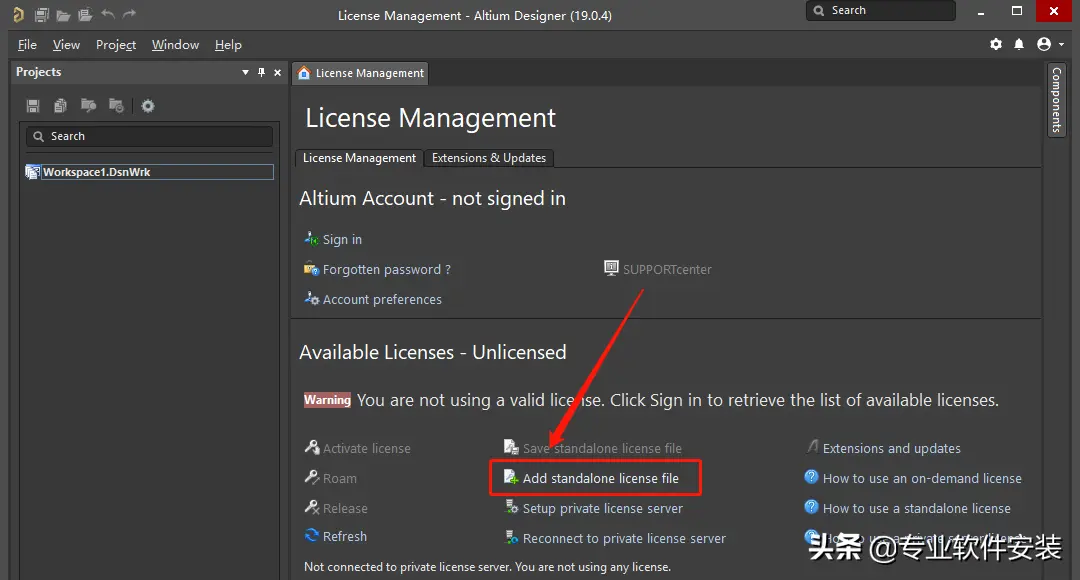Image resolution: width=1080 pixels, height=580 pixels.
Task: Click the on-demand license help icon
Action: pyautogui.click(x=811, y=477)
